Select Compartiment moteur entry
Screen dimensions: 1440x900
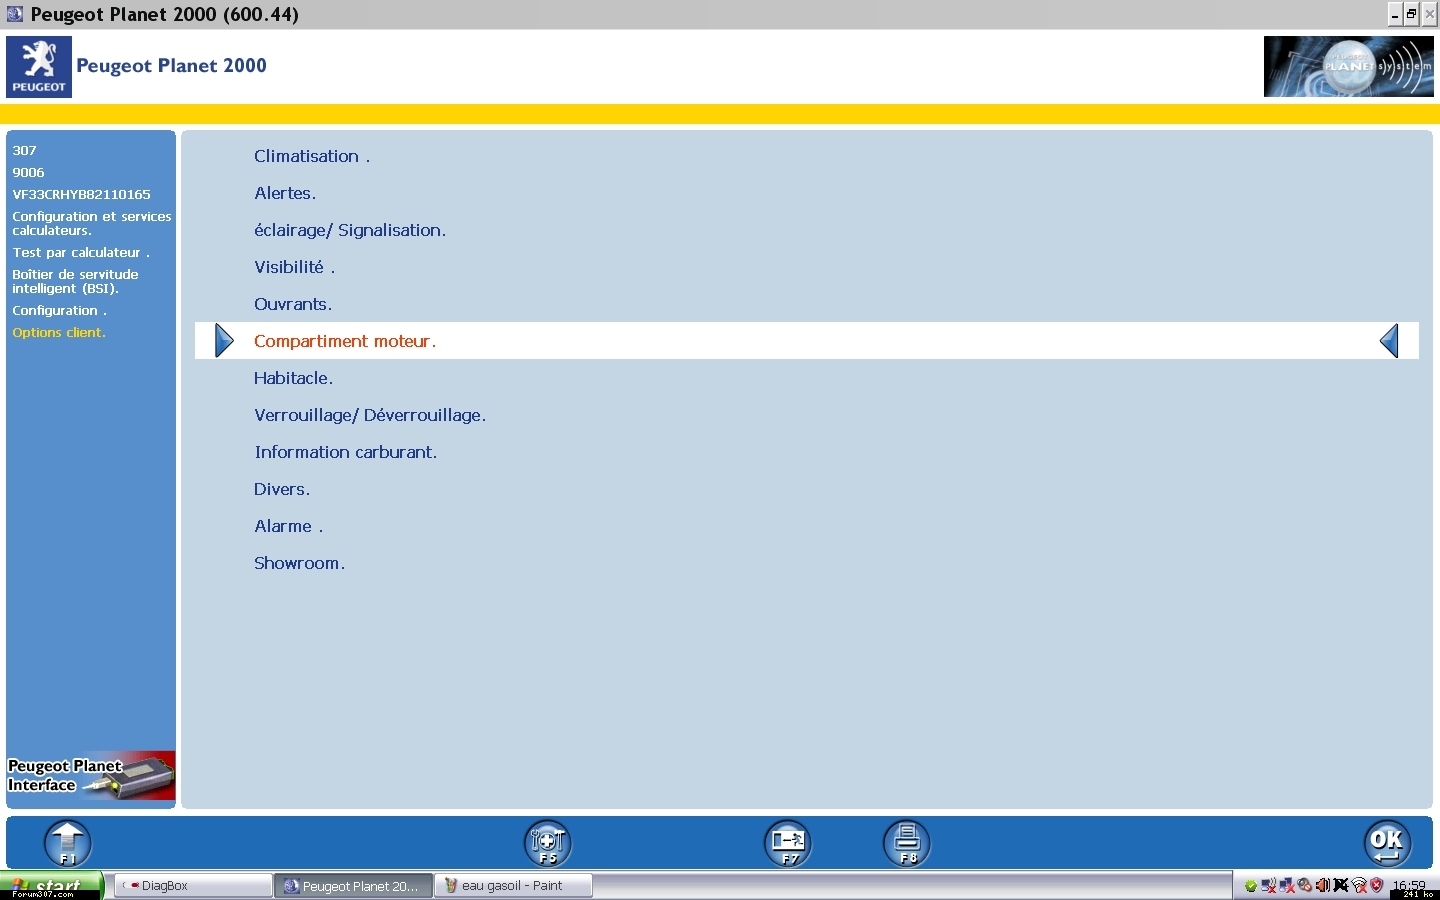344,341
